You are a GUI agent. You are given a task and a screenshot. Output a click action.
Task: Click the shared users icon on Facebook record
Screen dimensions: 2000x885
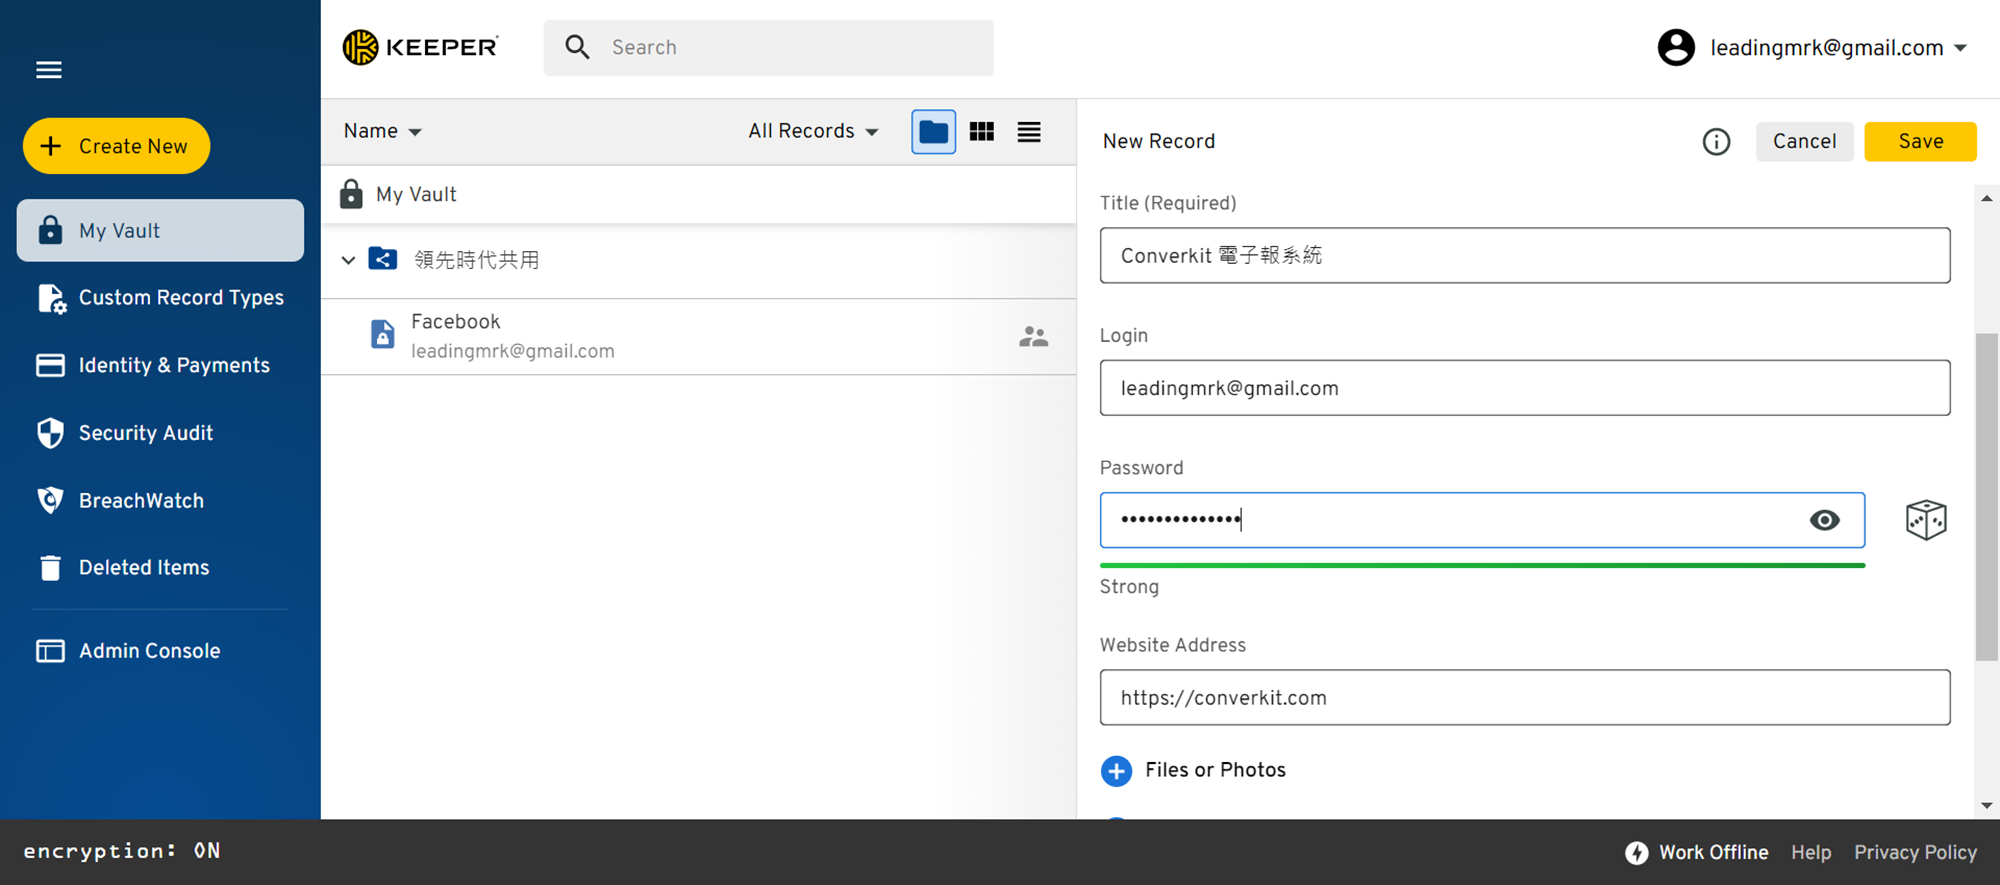pyautogui.click(x=1033, y=337)
